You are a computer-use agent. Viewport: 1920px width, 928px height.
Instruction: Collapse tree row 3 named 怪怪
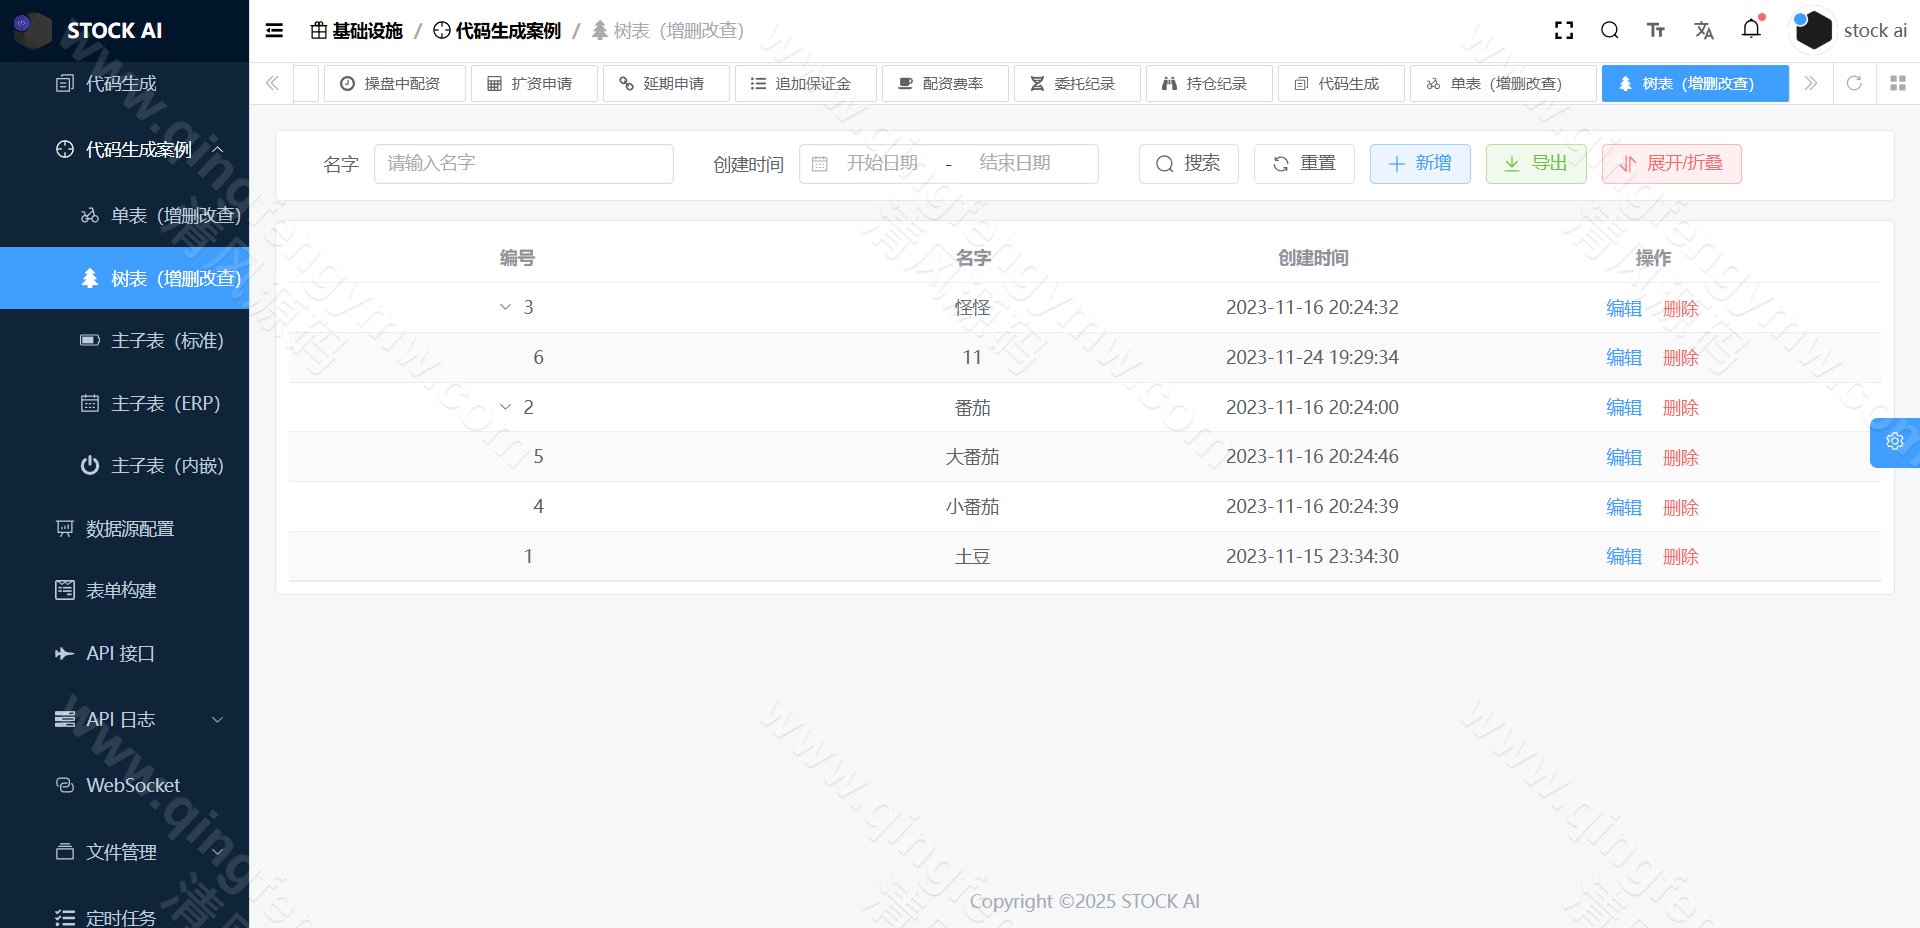coord(504,307)
